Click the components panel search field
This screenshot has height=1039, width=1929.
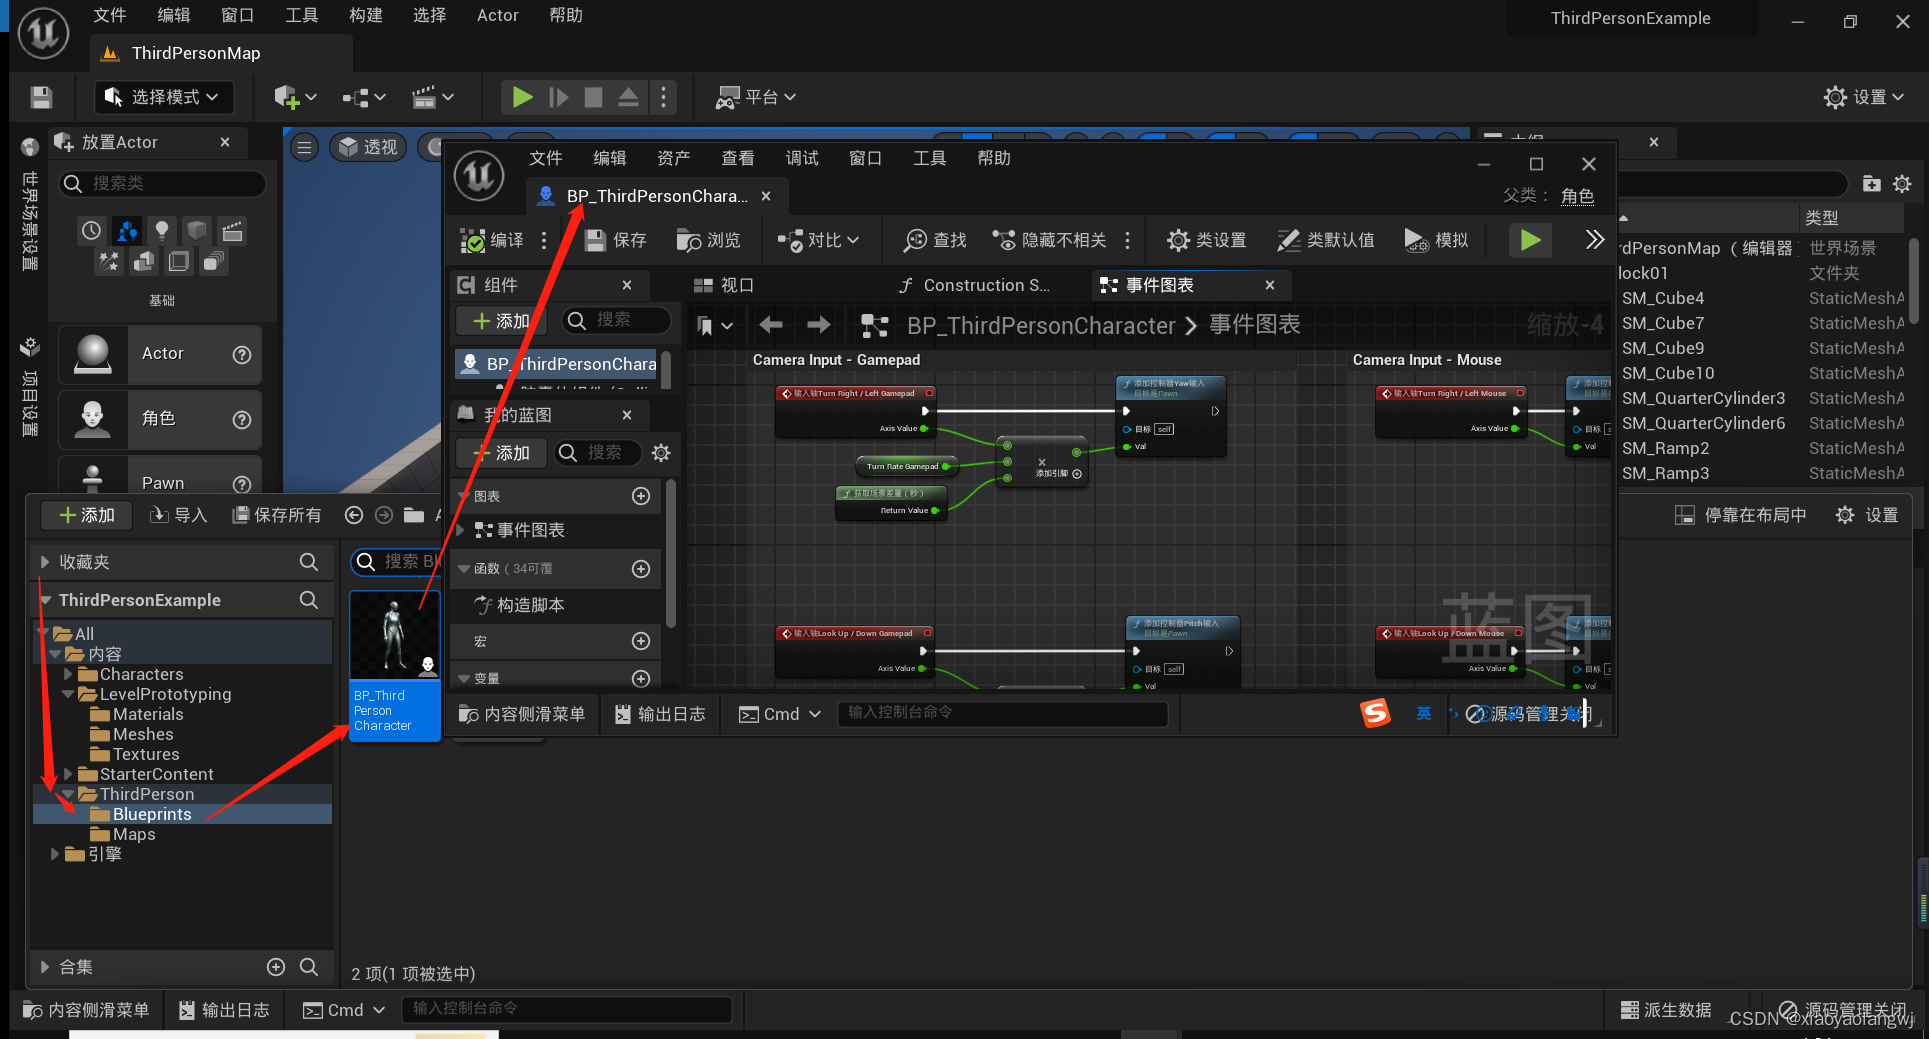coord(616,320)
